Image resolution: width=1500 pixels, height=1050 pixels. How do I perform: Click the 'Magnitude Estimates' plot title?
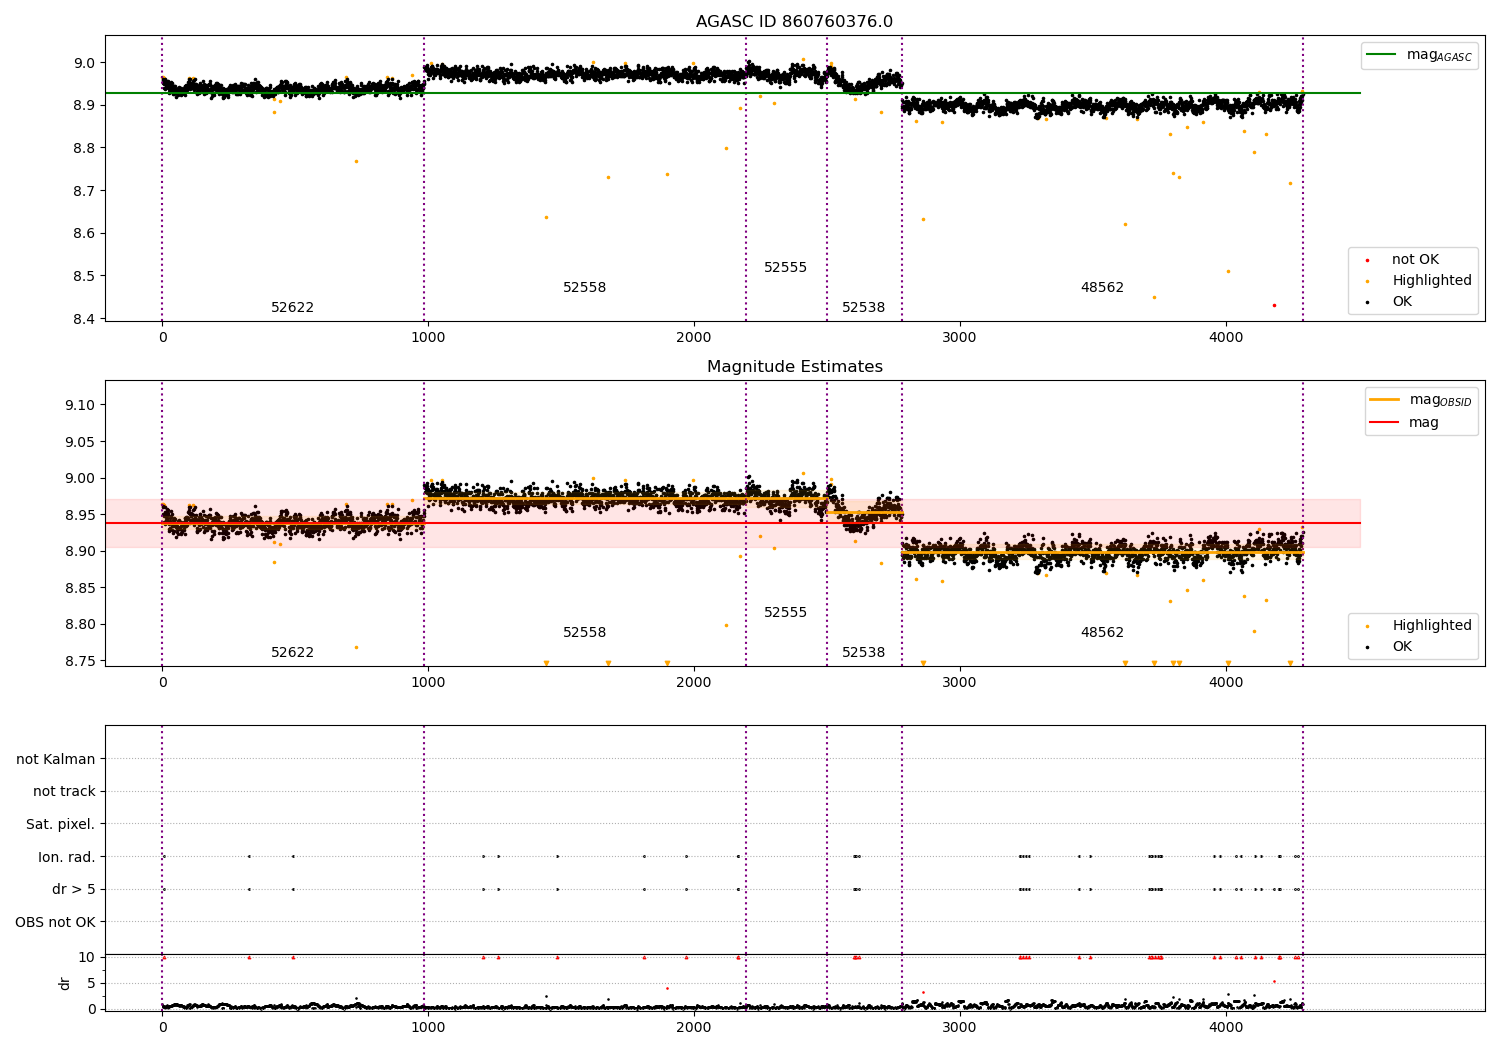pyautogui.click(x=794, y=367)
